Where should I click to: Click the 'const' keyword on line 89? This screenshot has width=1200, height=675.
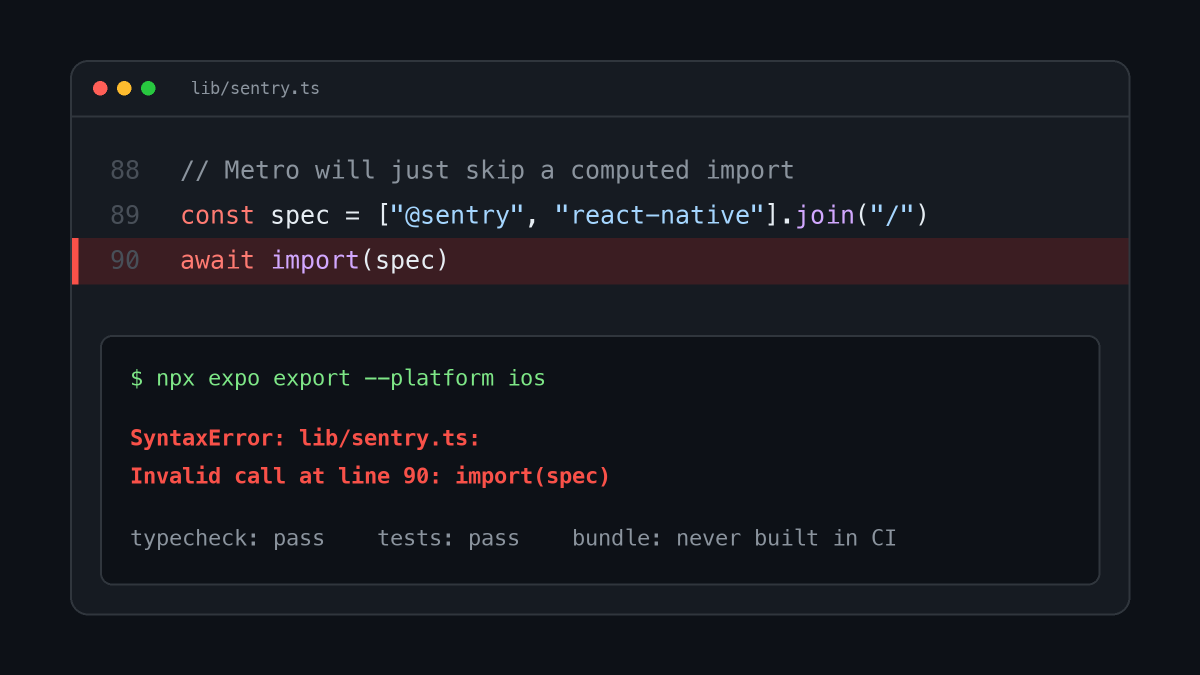[x=217, y=215]
